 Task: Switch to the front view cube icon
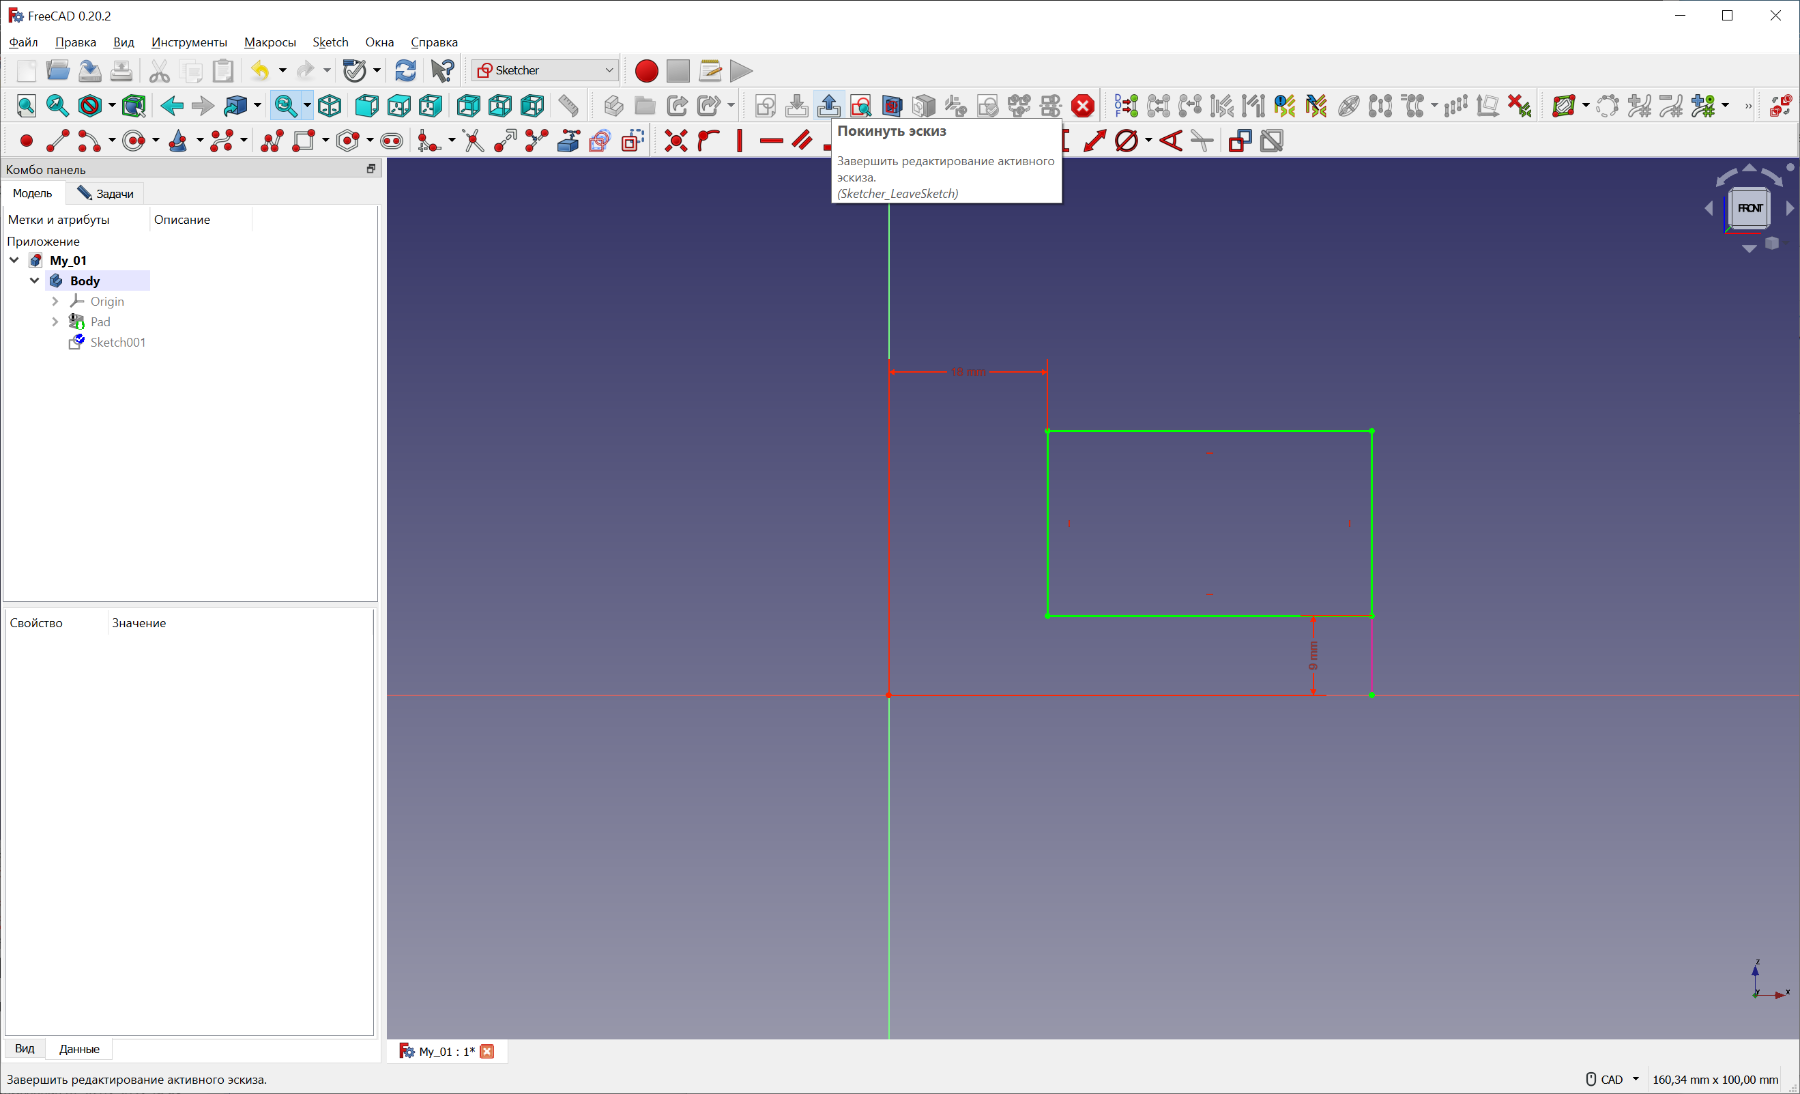point(367,105)
